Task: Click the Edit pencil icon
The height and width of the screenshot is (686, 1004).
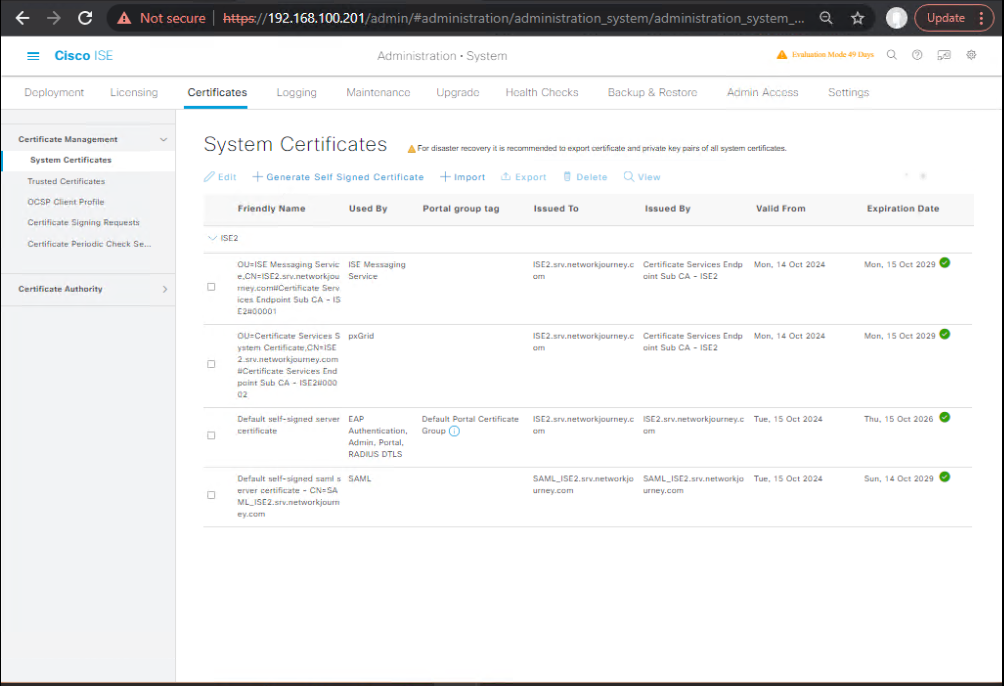Action: [x=209, y=177]
